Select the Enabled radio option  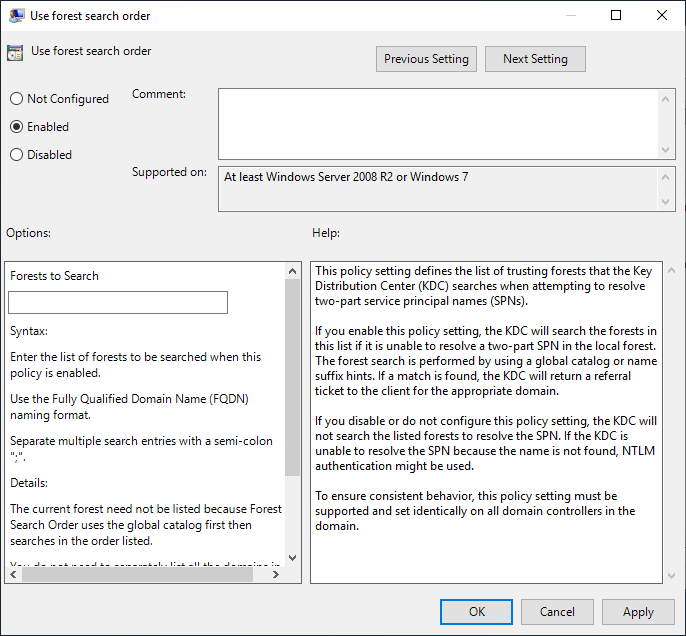pyautogui.click(x=16, y=127)
